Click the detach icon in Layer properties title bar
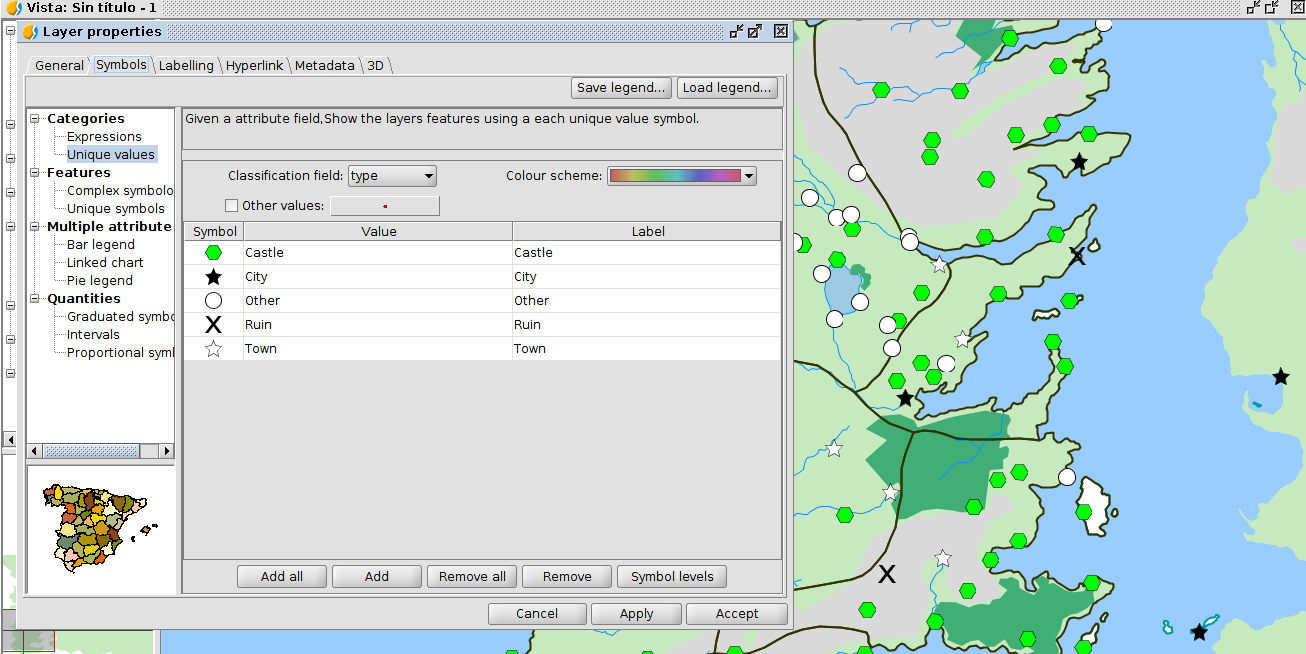 click(737, 31)
